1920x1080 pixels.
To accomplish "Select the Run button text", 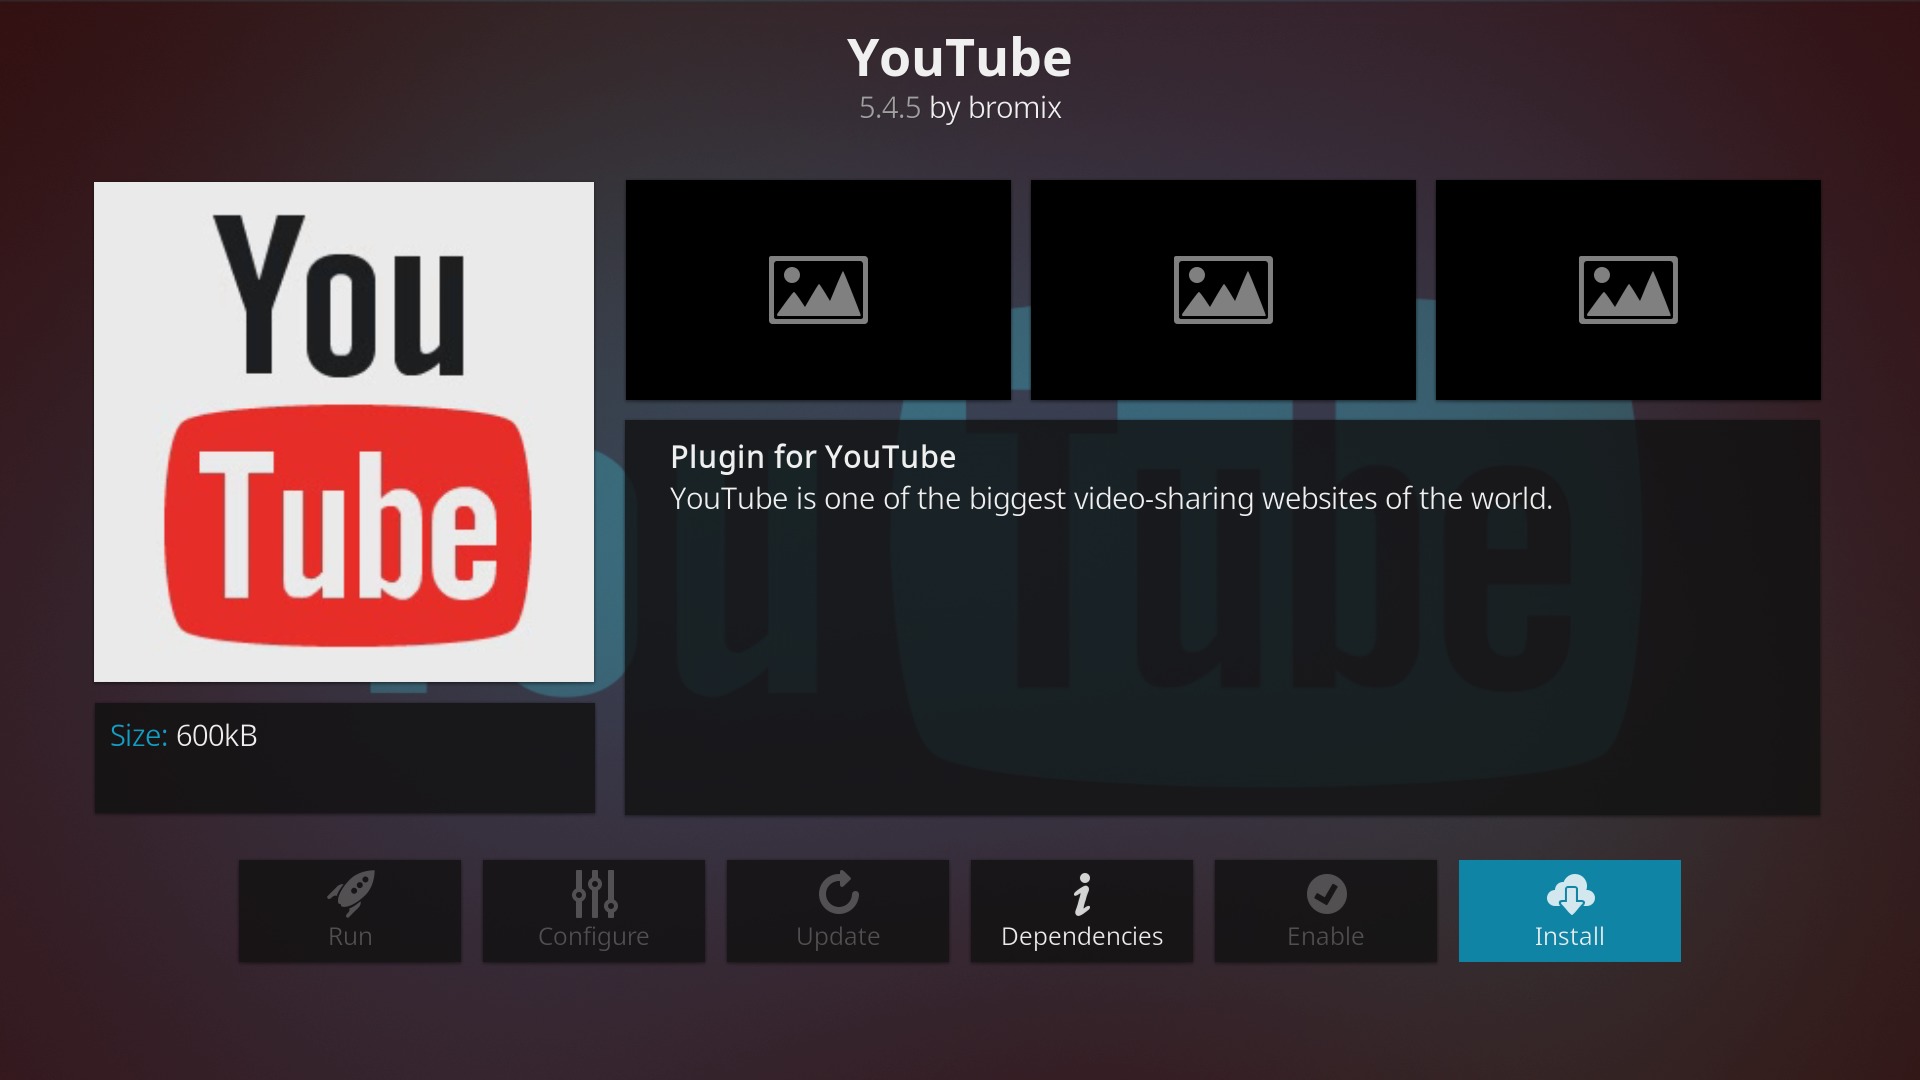I will coord(350,937).
